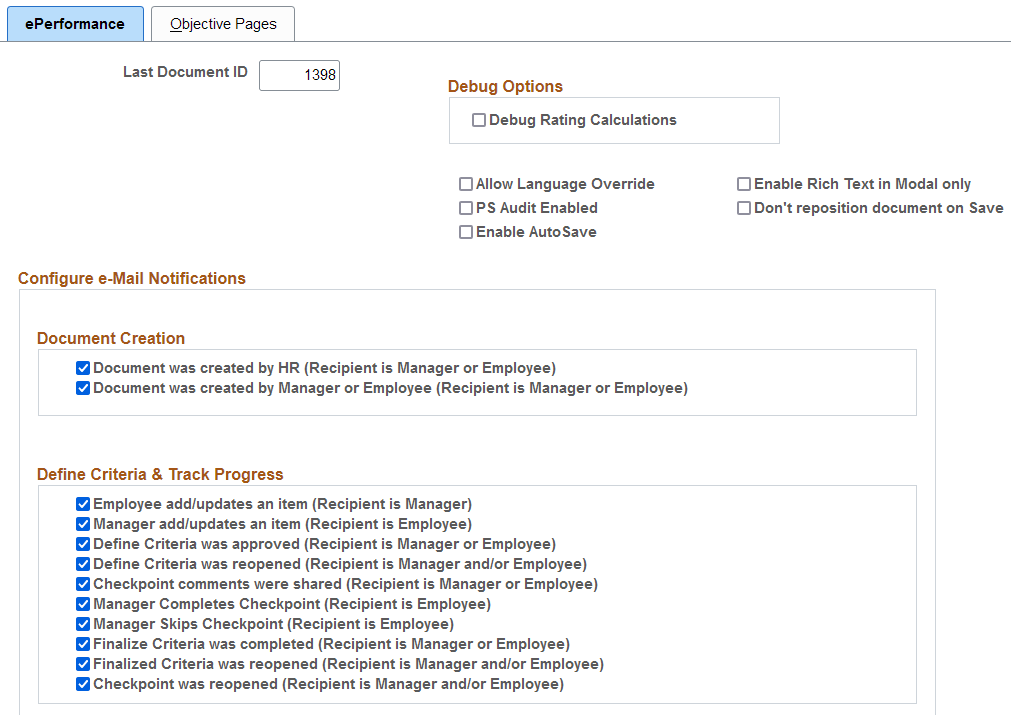This screenshot has height=715, width=1011.
Task: Select the ePerformance tab
Action: coord(75,24)
